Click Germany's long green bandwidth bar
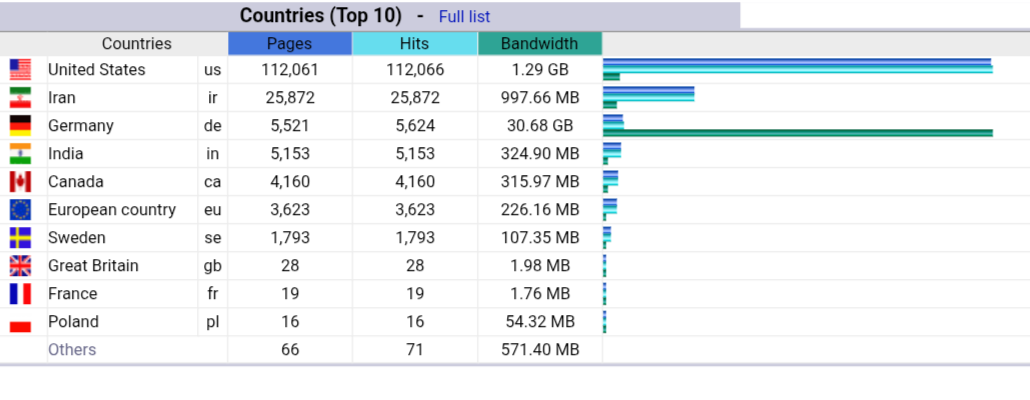The width and height of the screenshot is (1030, 400). (797, 133)
